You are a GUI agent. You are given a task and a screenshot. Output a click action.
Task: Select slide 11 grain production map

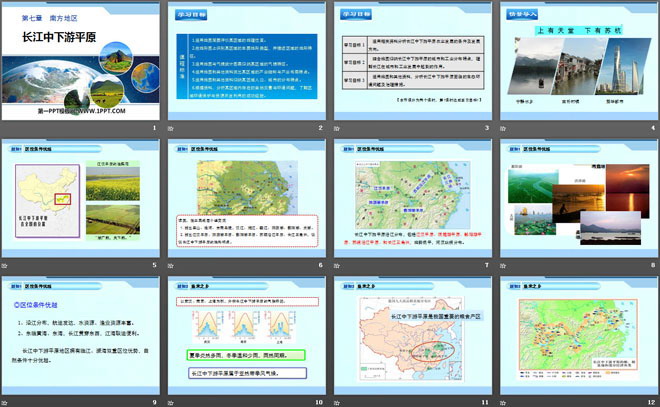411,340
